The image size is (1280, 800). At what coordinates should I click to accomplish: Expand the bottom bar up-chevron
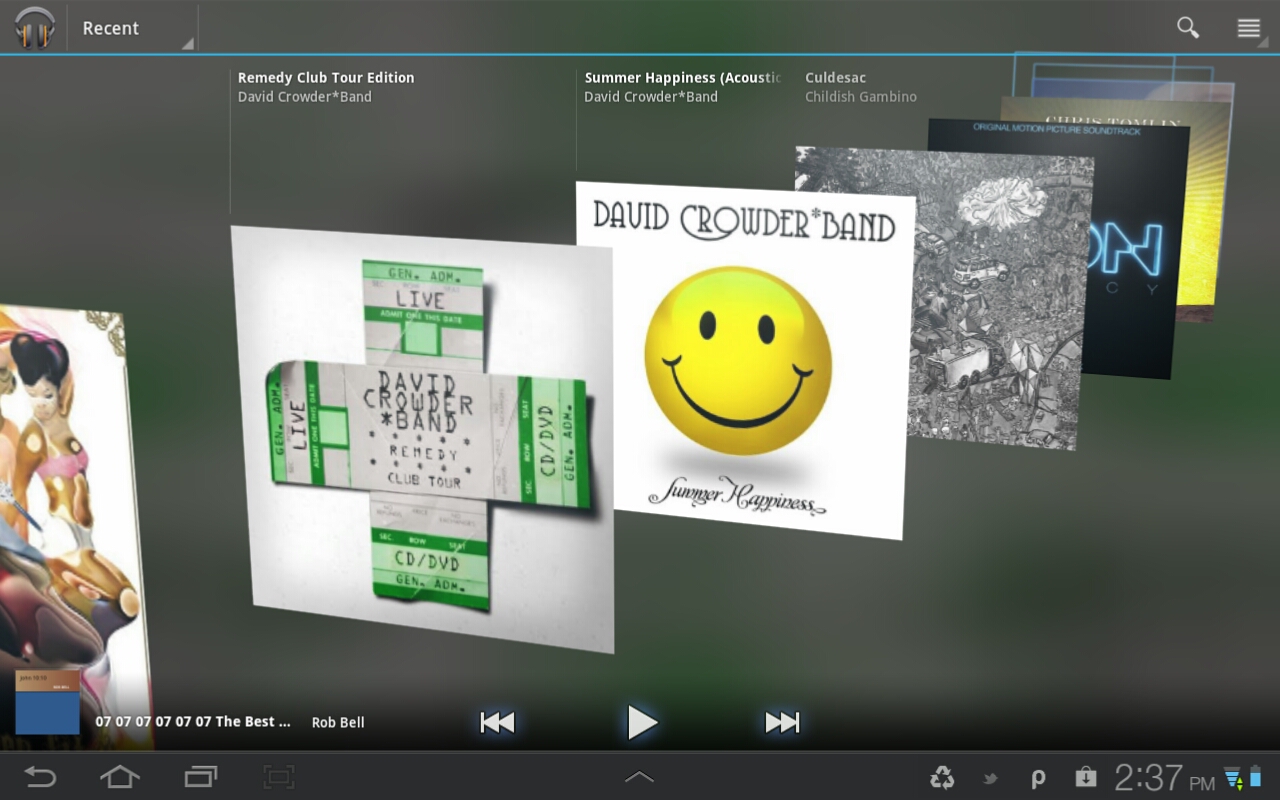click(x=639, y=776)
